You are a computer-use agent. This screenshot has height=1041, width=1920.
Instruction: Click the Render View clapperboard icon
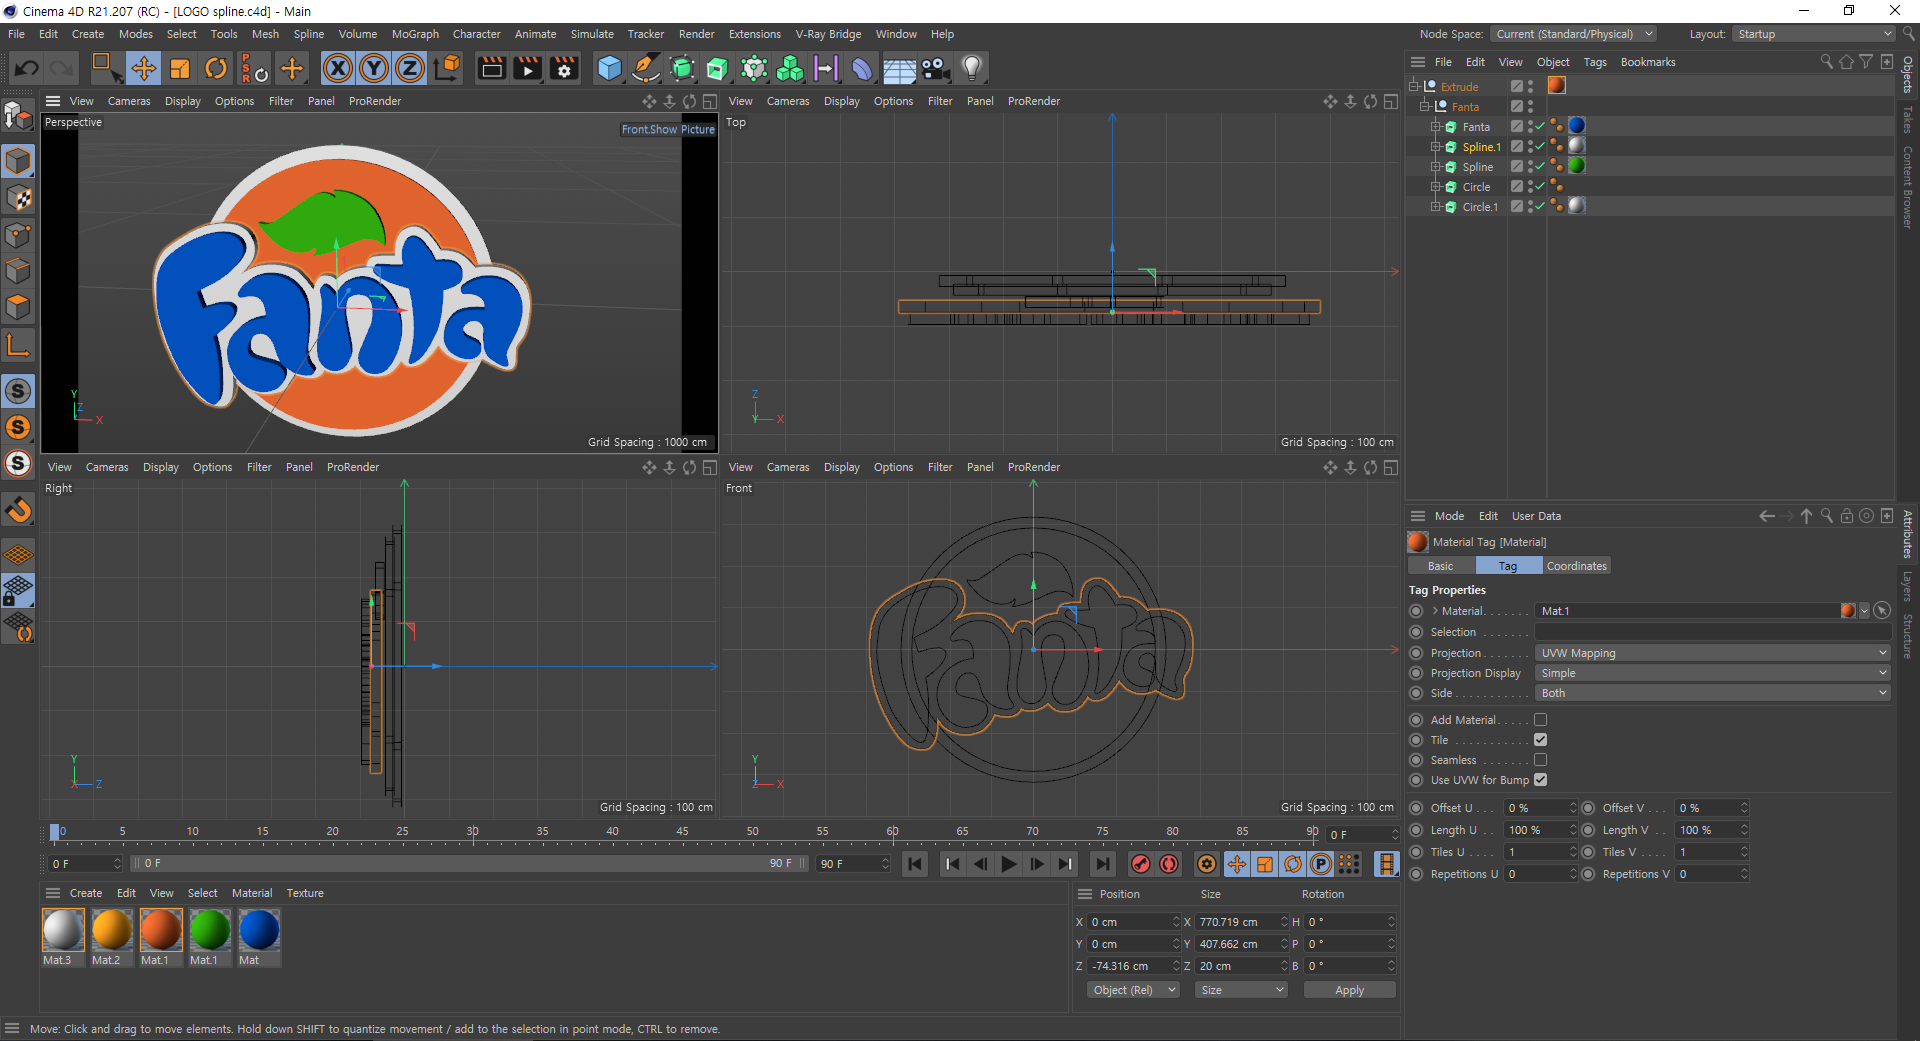(x=491, y=68)
